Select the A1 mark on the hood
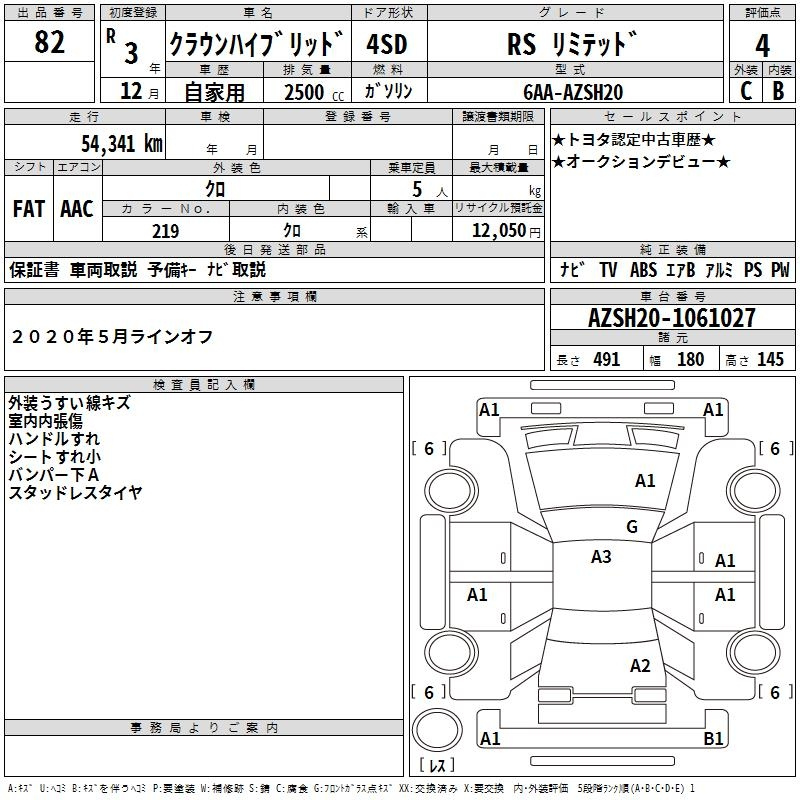800x800 pixels. [x=645, y=481]
